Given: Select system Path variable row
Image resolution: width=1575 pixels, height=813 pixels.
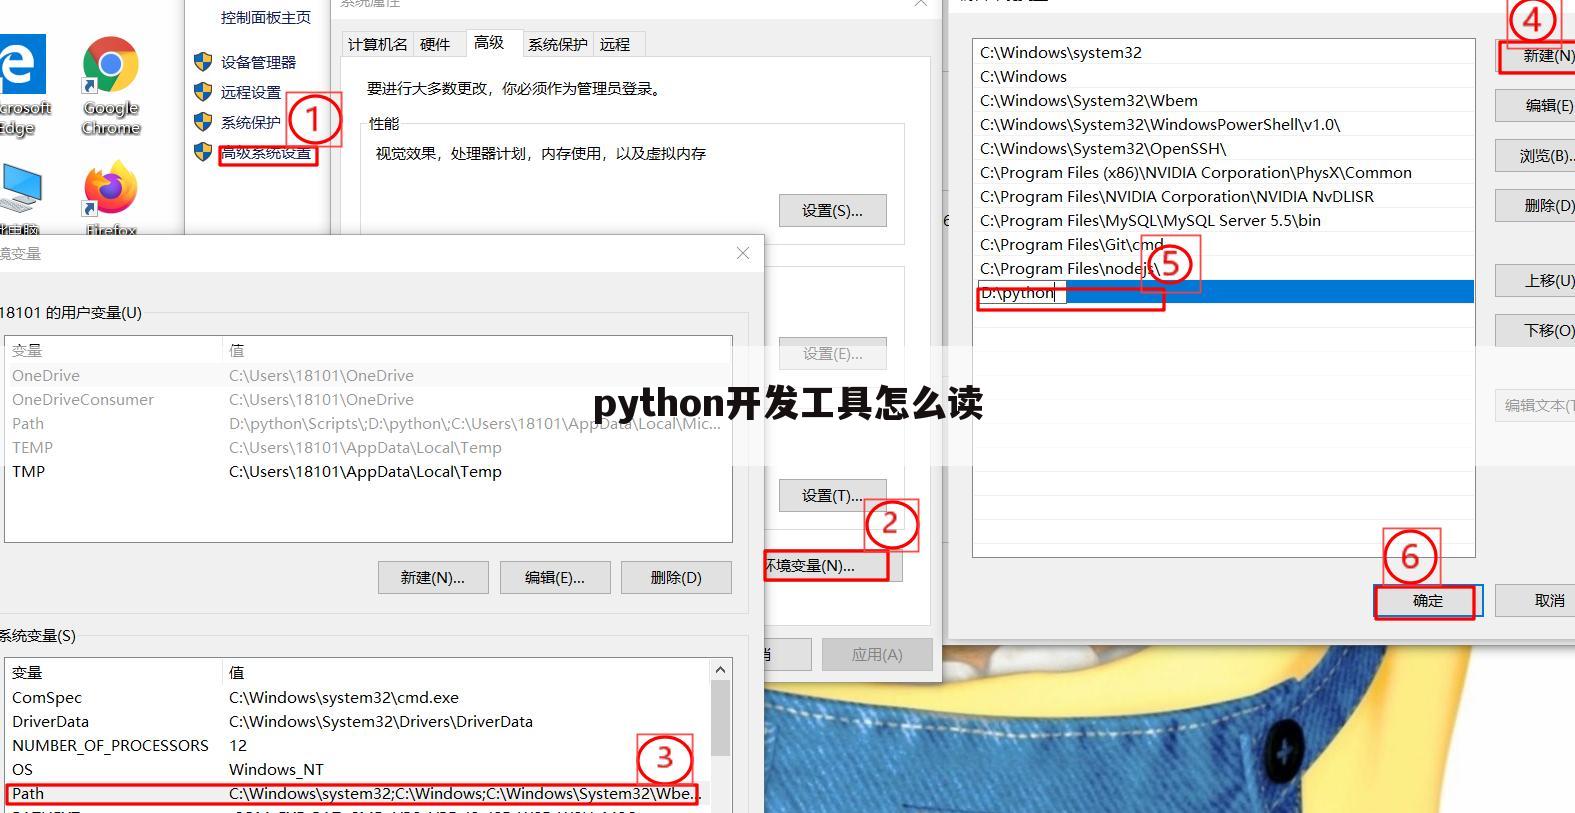Looking at the screenshot, I should coord(358,793).
